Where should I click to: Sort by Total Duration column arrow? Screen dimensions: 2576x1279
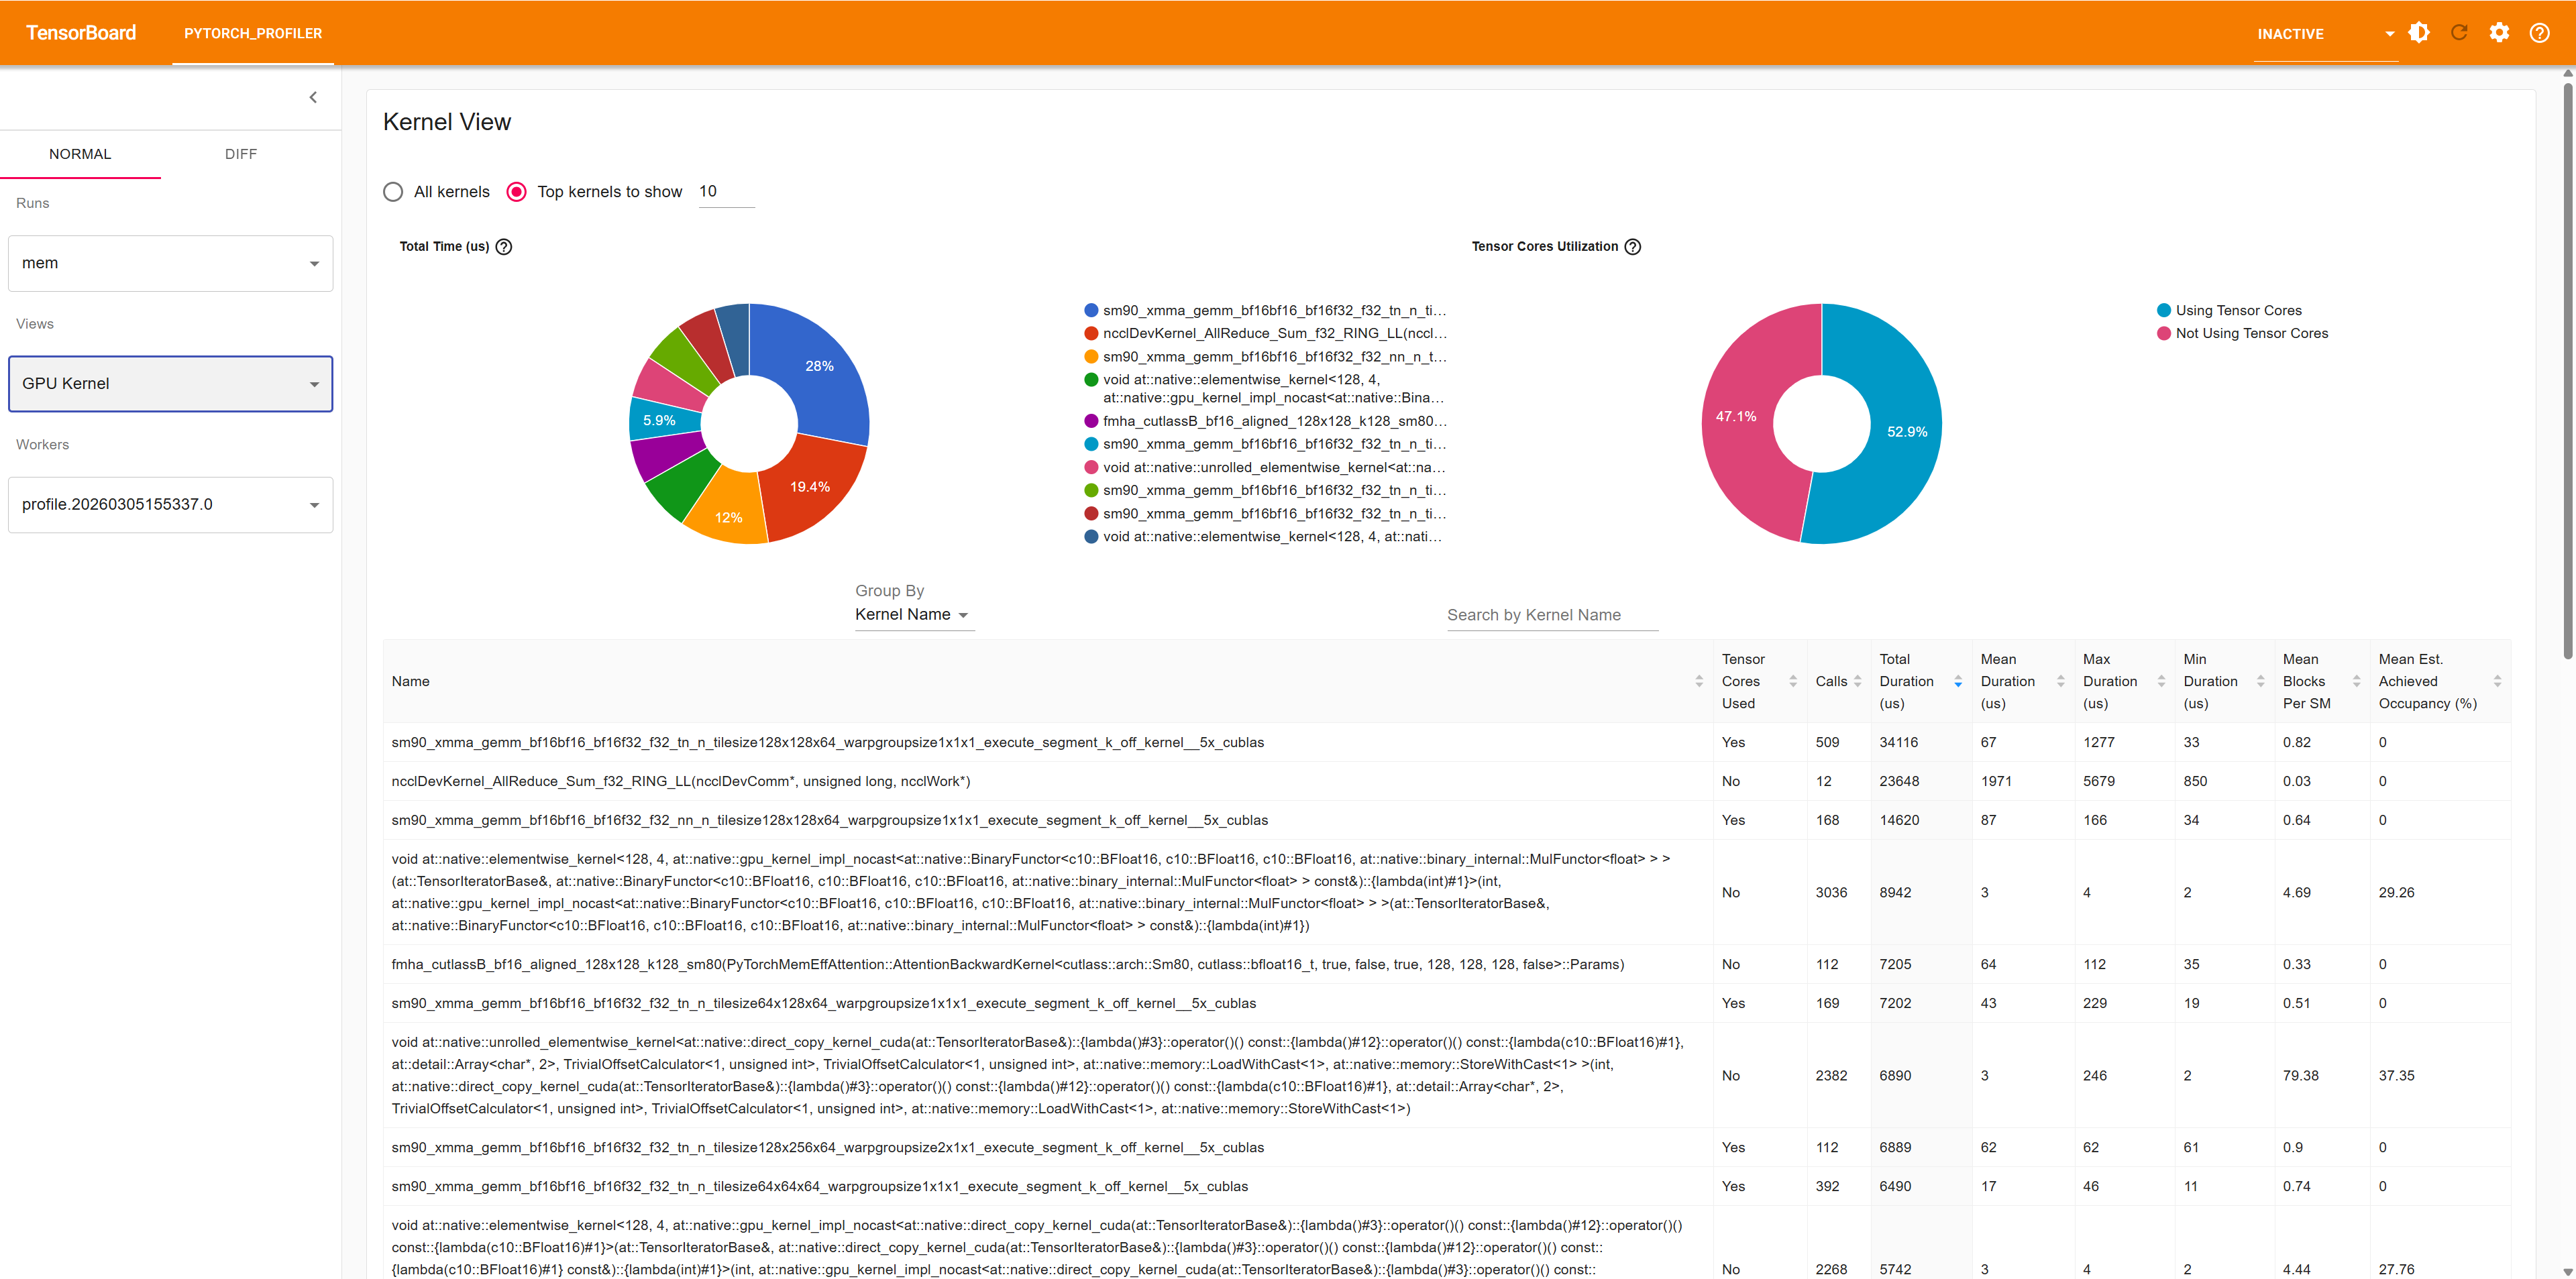click(x=1957, y=681)
